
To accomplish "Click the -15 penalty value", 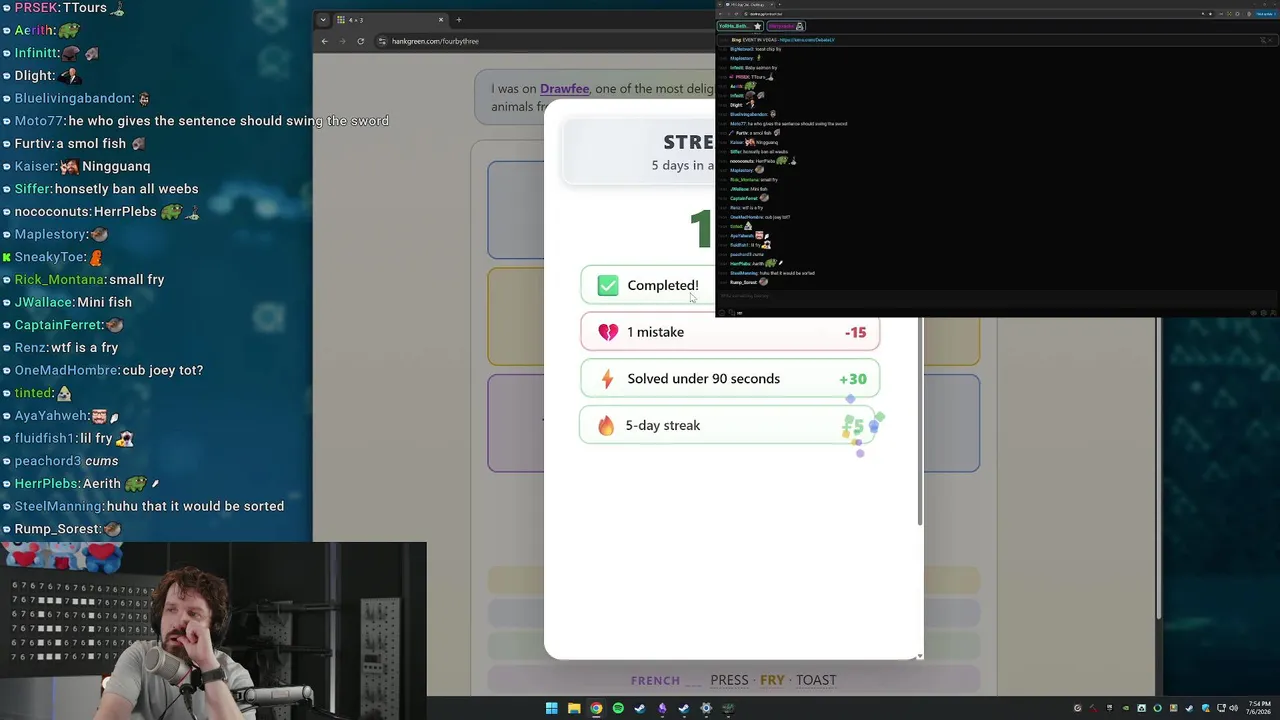I will point(855,332).
